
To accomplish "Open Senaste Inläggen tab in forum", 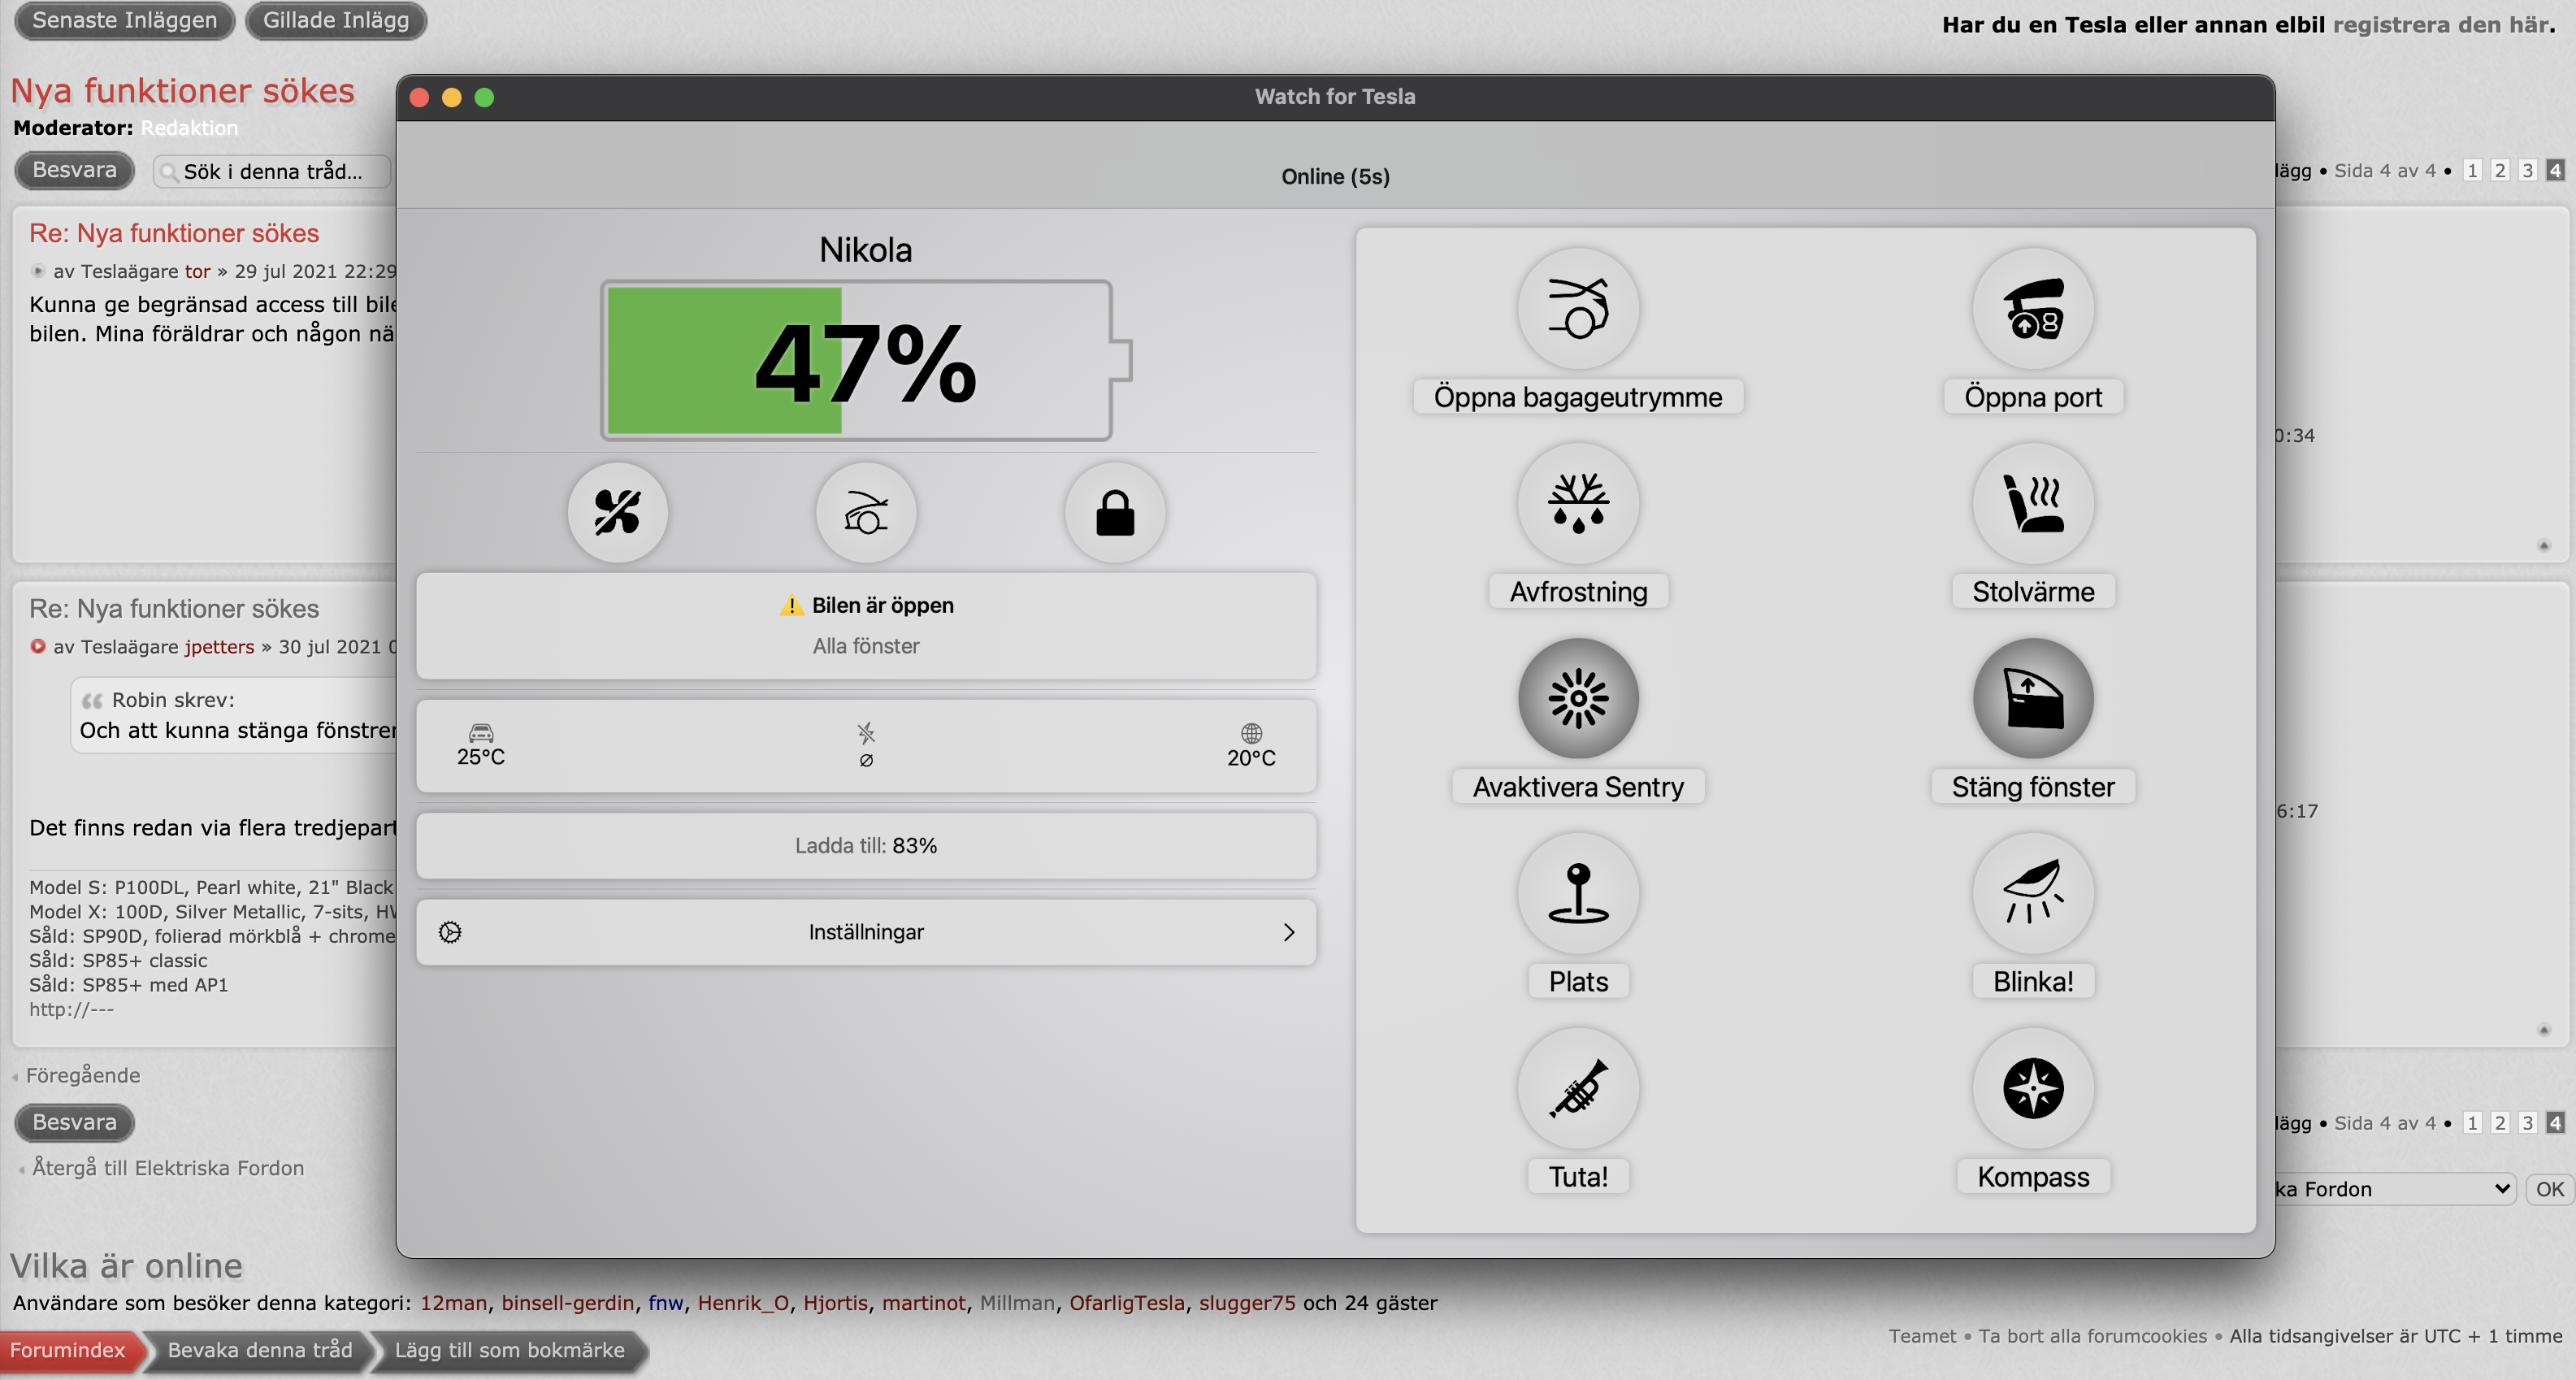I will 125,20.
